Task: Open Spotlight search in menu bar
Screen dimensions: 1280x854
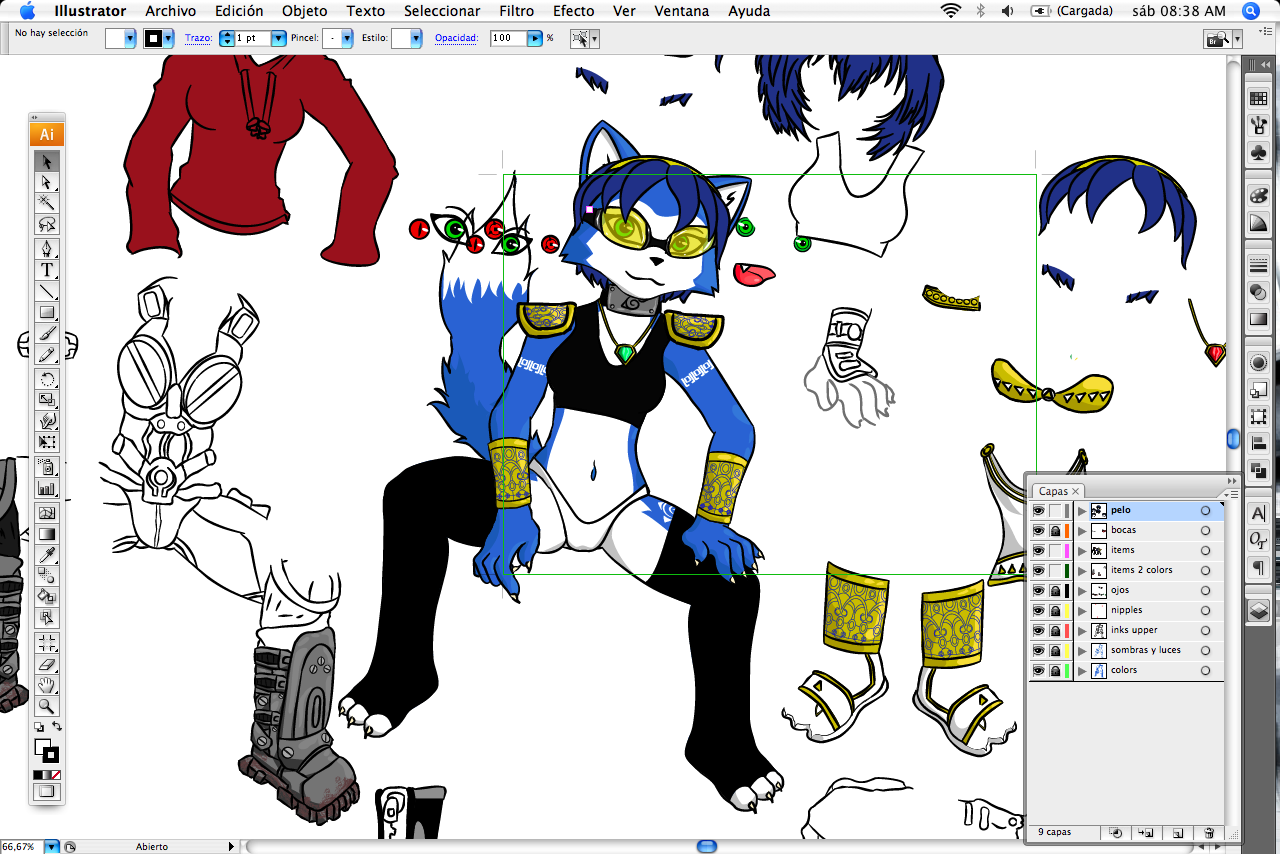Action: pyautogui.click(x=1250, y=11)
